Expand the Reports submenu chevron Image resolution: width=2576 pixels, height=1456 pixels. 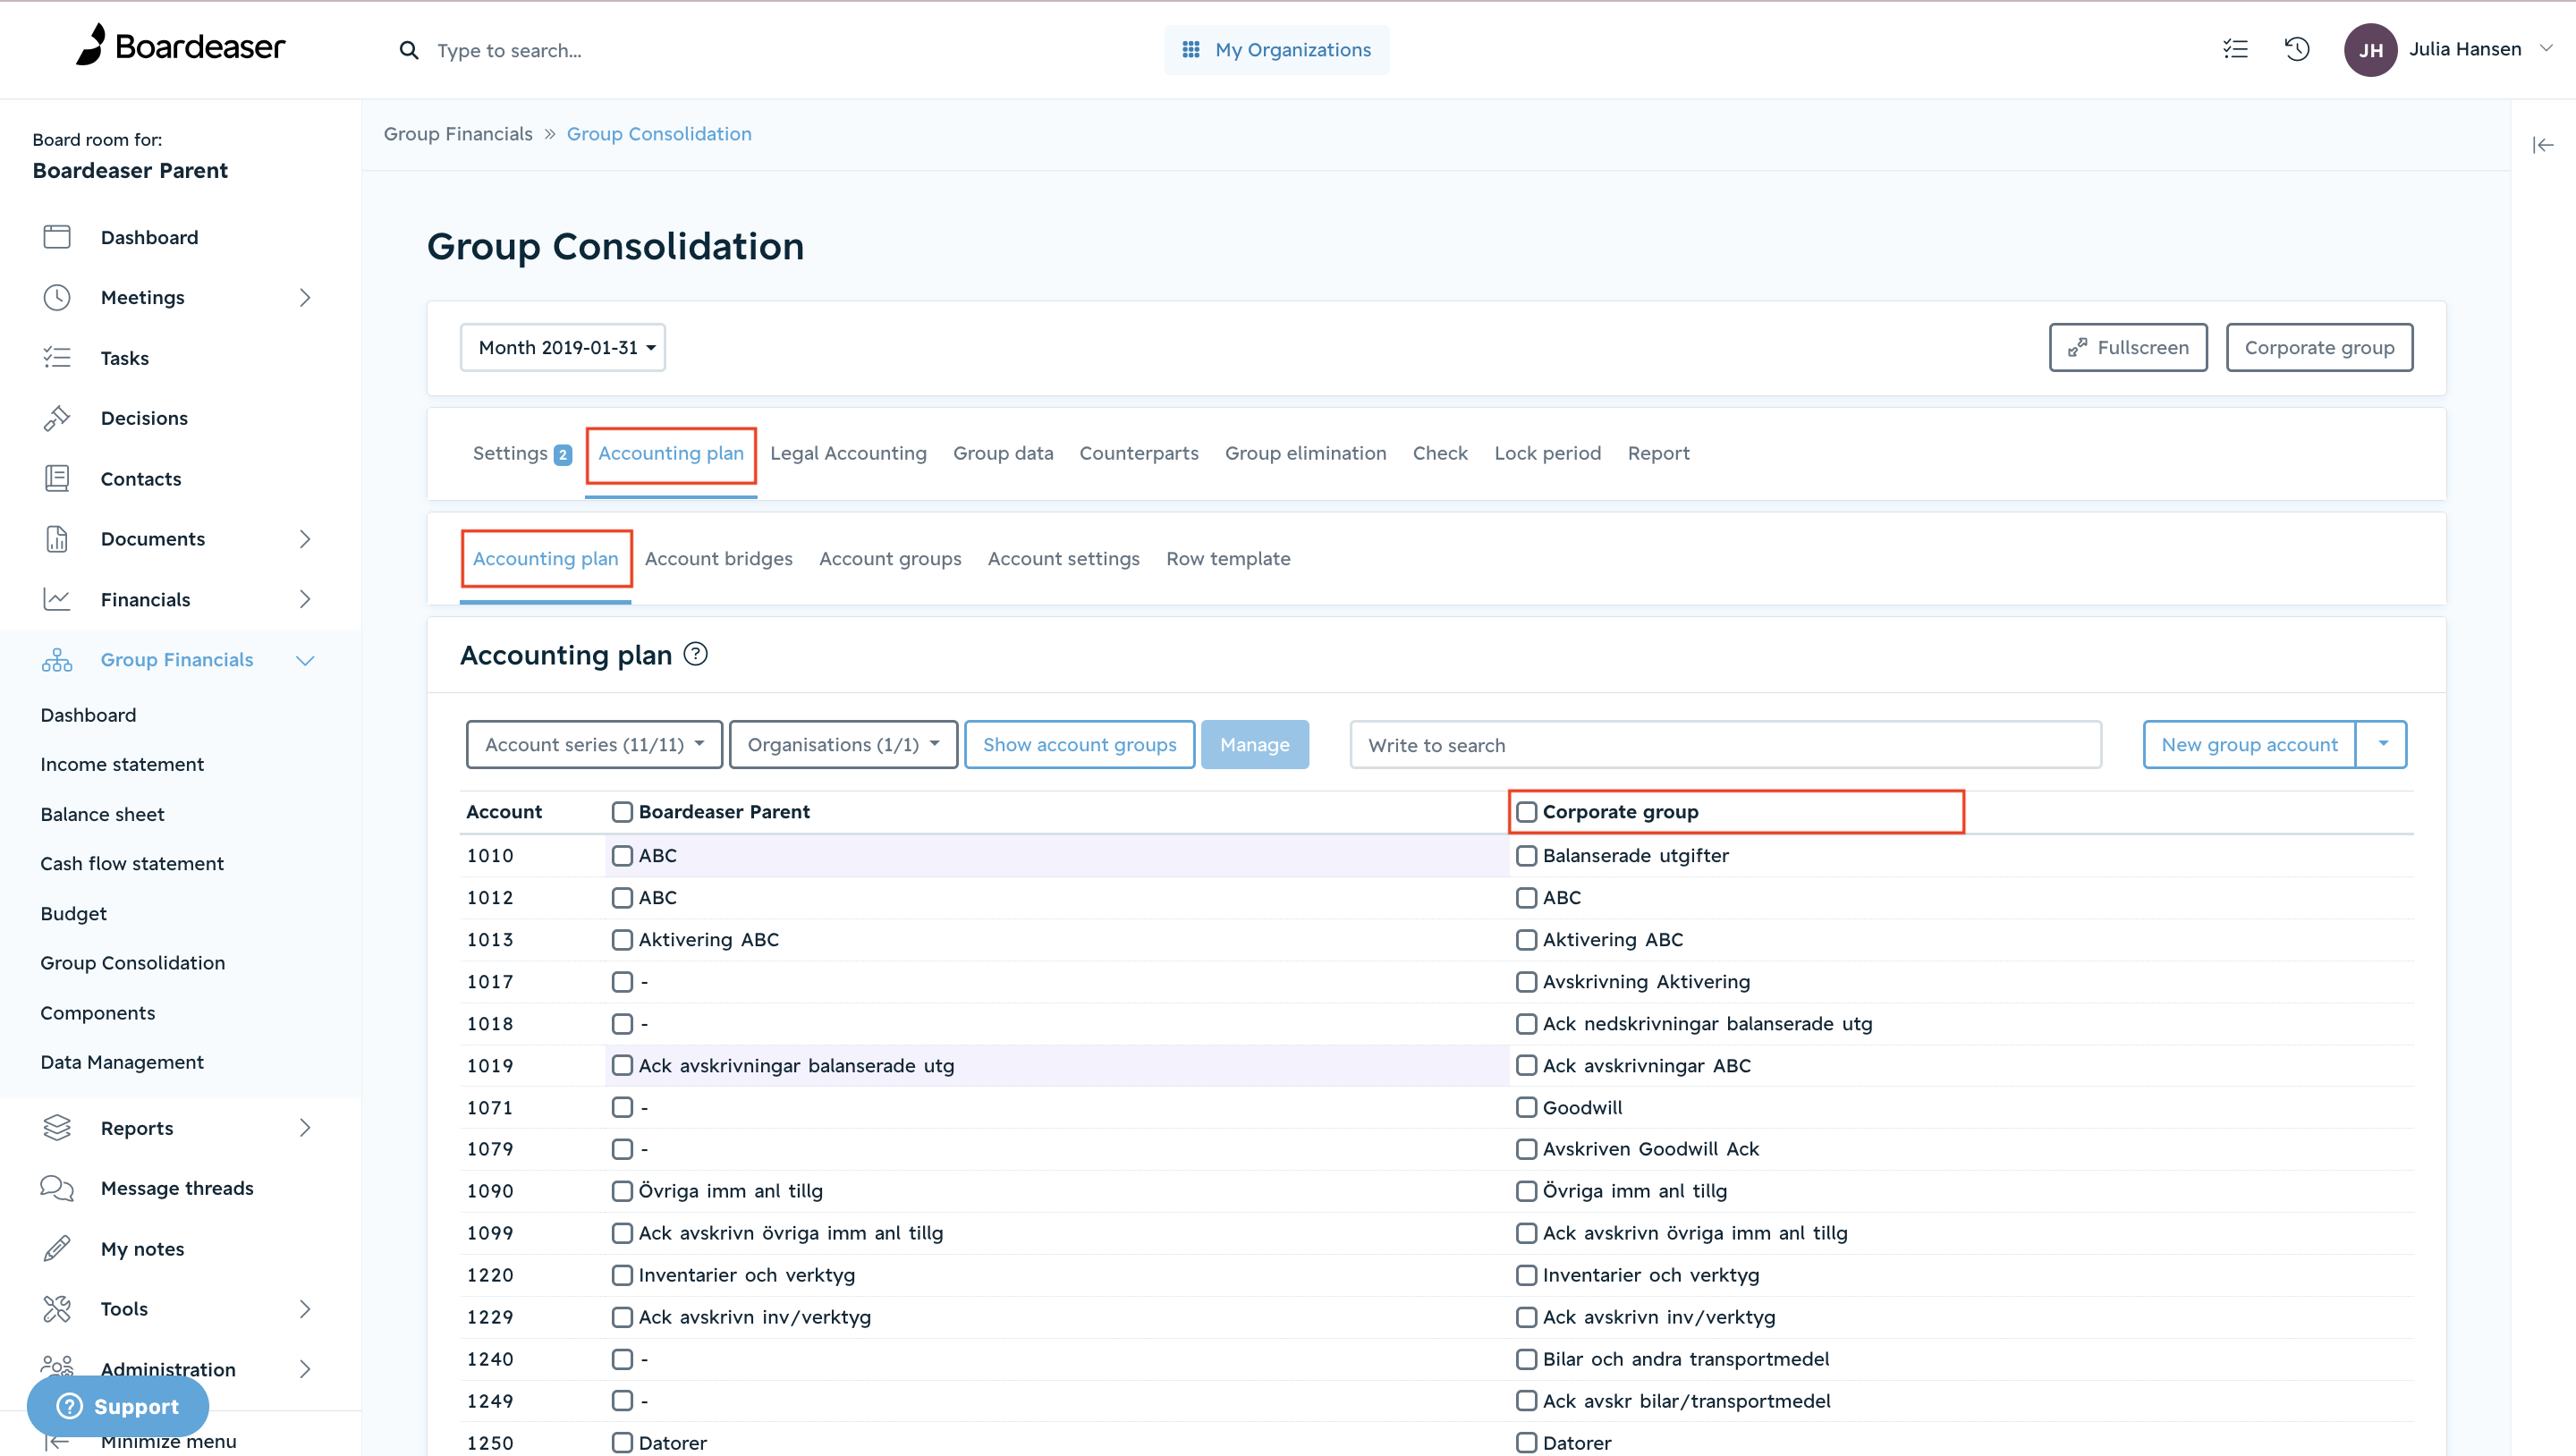tap(305, 1128)
